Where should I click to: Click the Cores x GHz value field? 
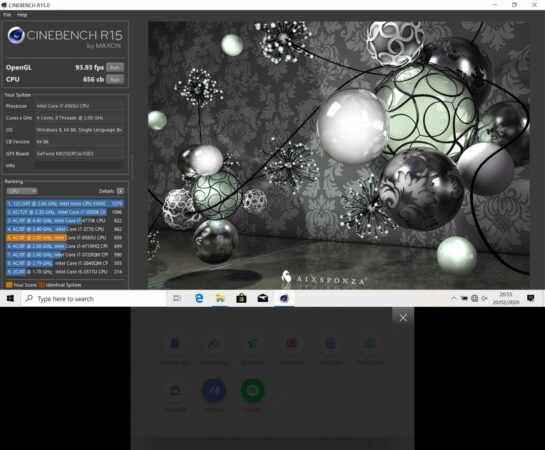tap(80, 118)
